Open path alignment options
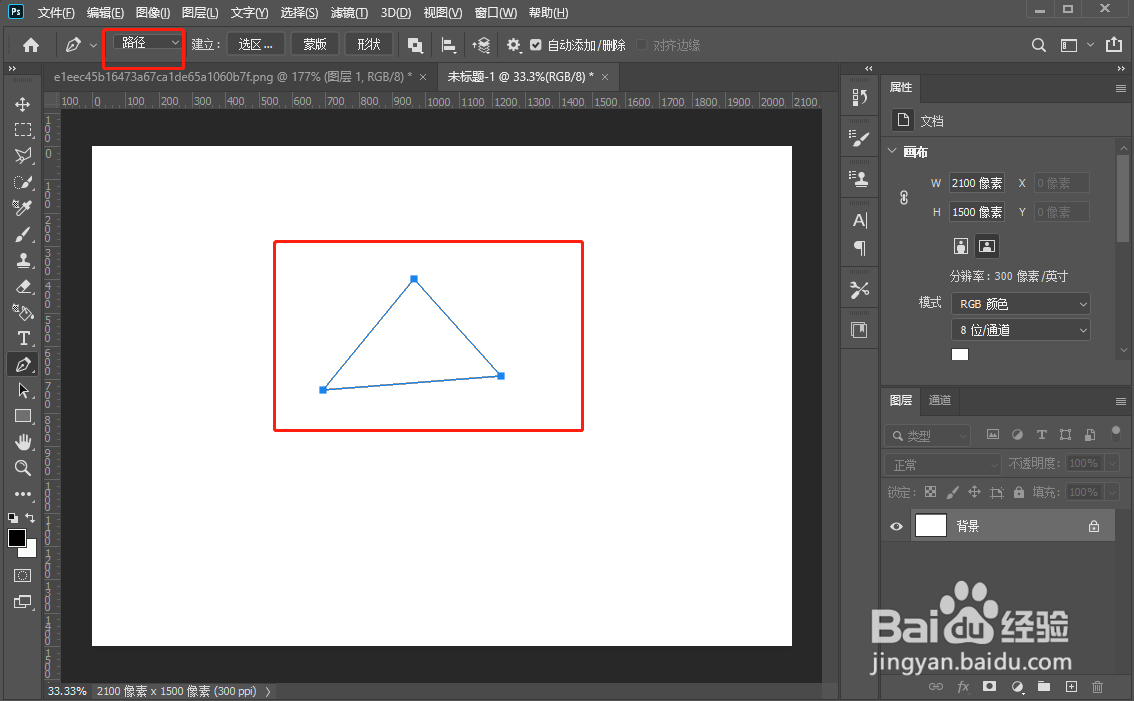This screenshot has width=1134, height=701. [448, 46]
